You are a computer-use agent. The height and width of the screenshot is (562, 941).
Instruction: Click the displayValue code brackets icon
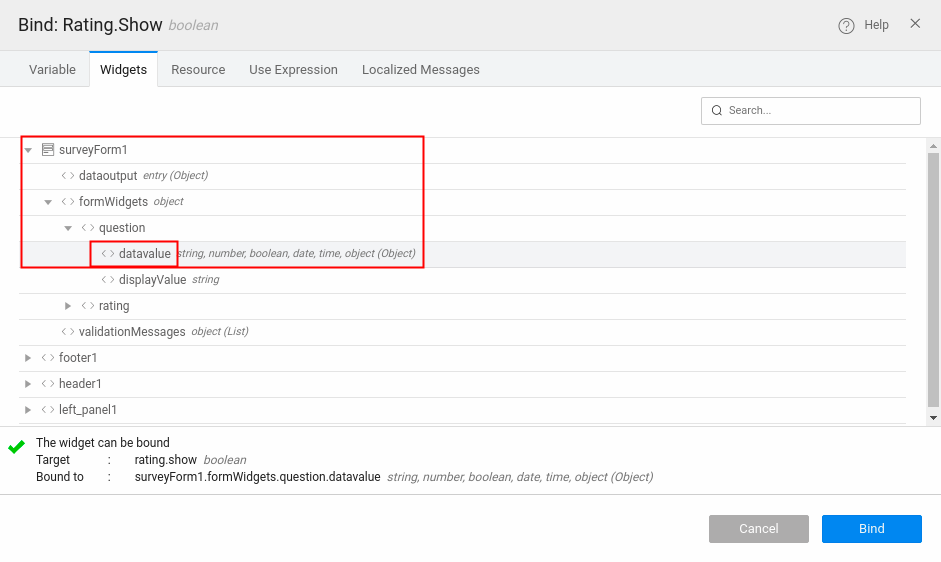click(108, 280)
